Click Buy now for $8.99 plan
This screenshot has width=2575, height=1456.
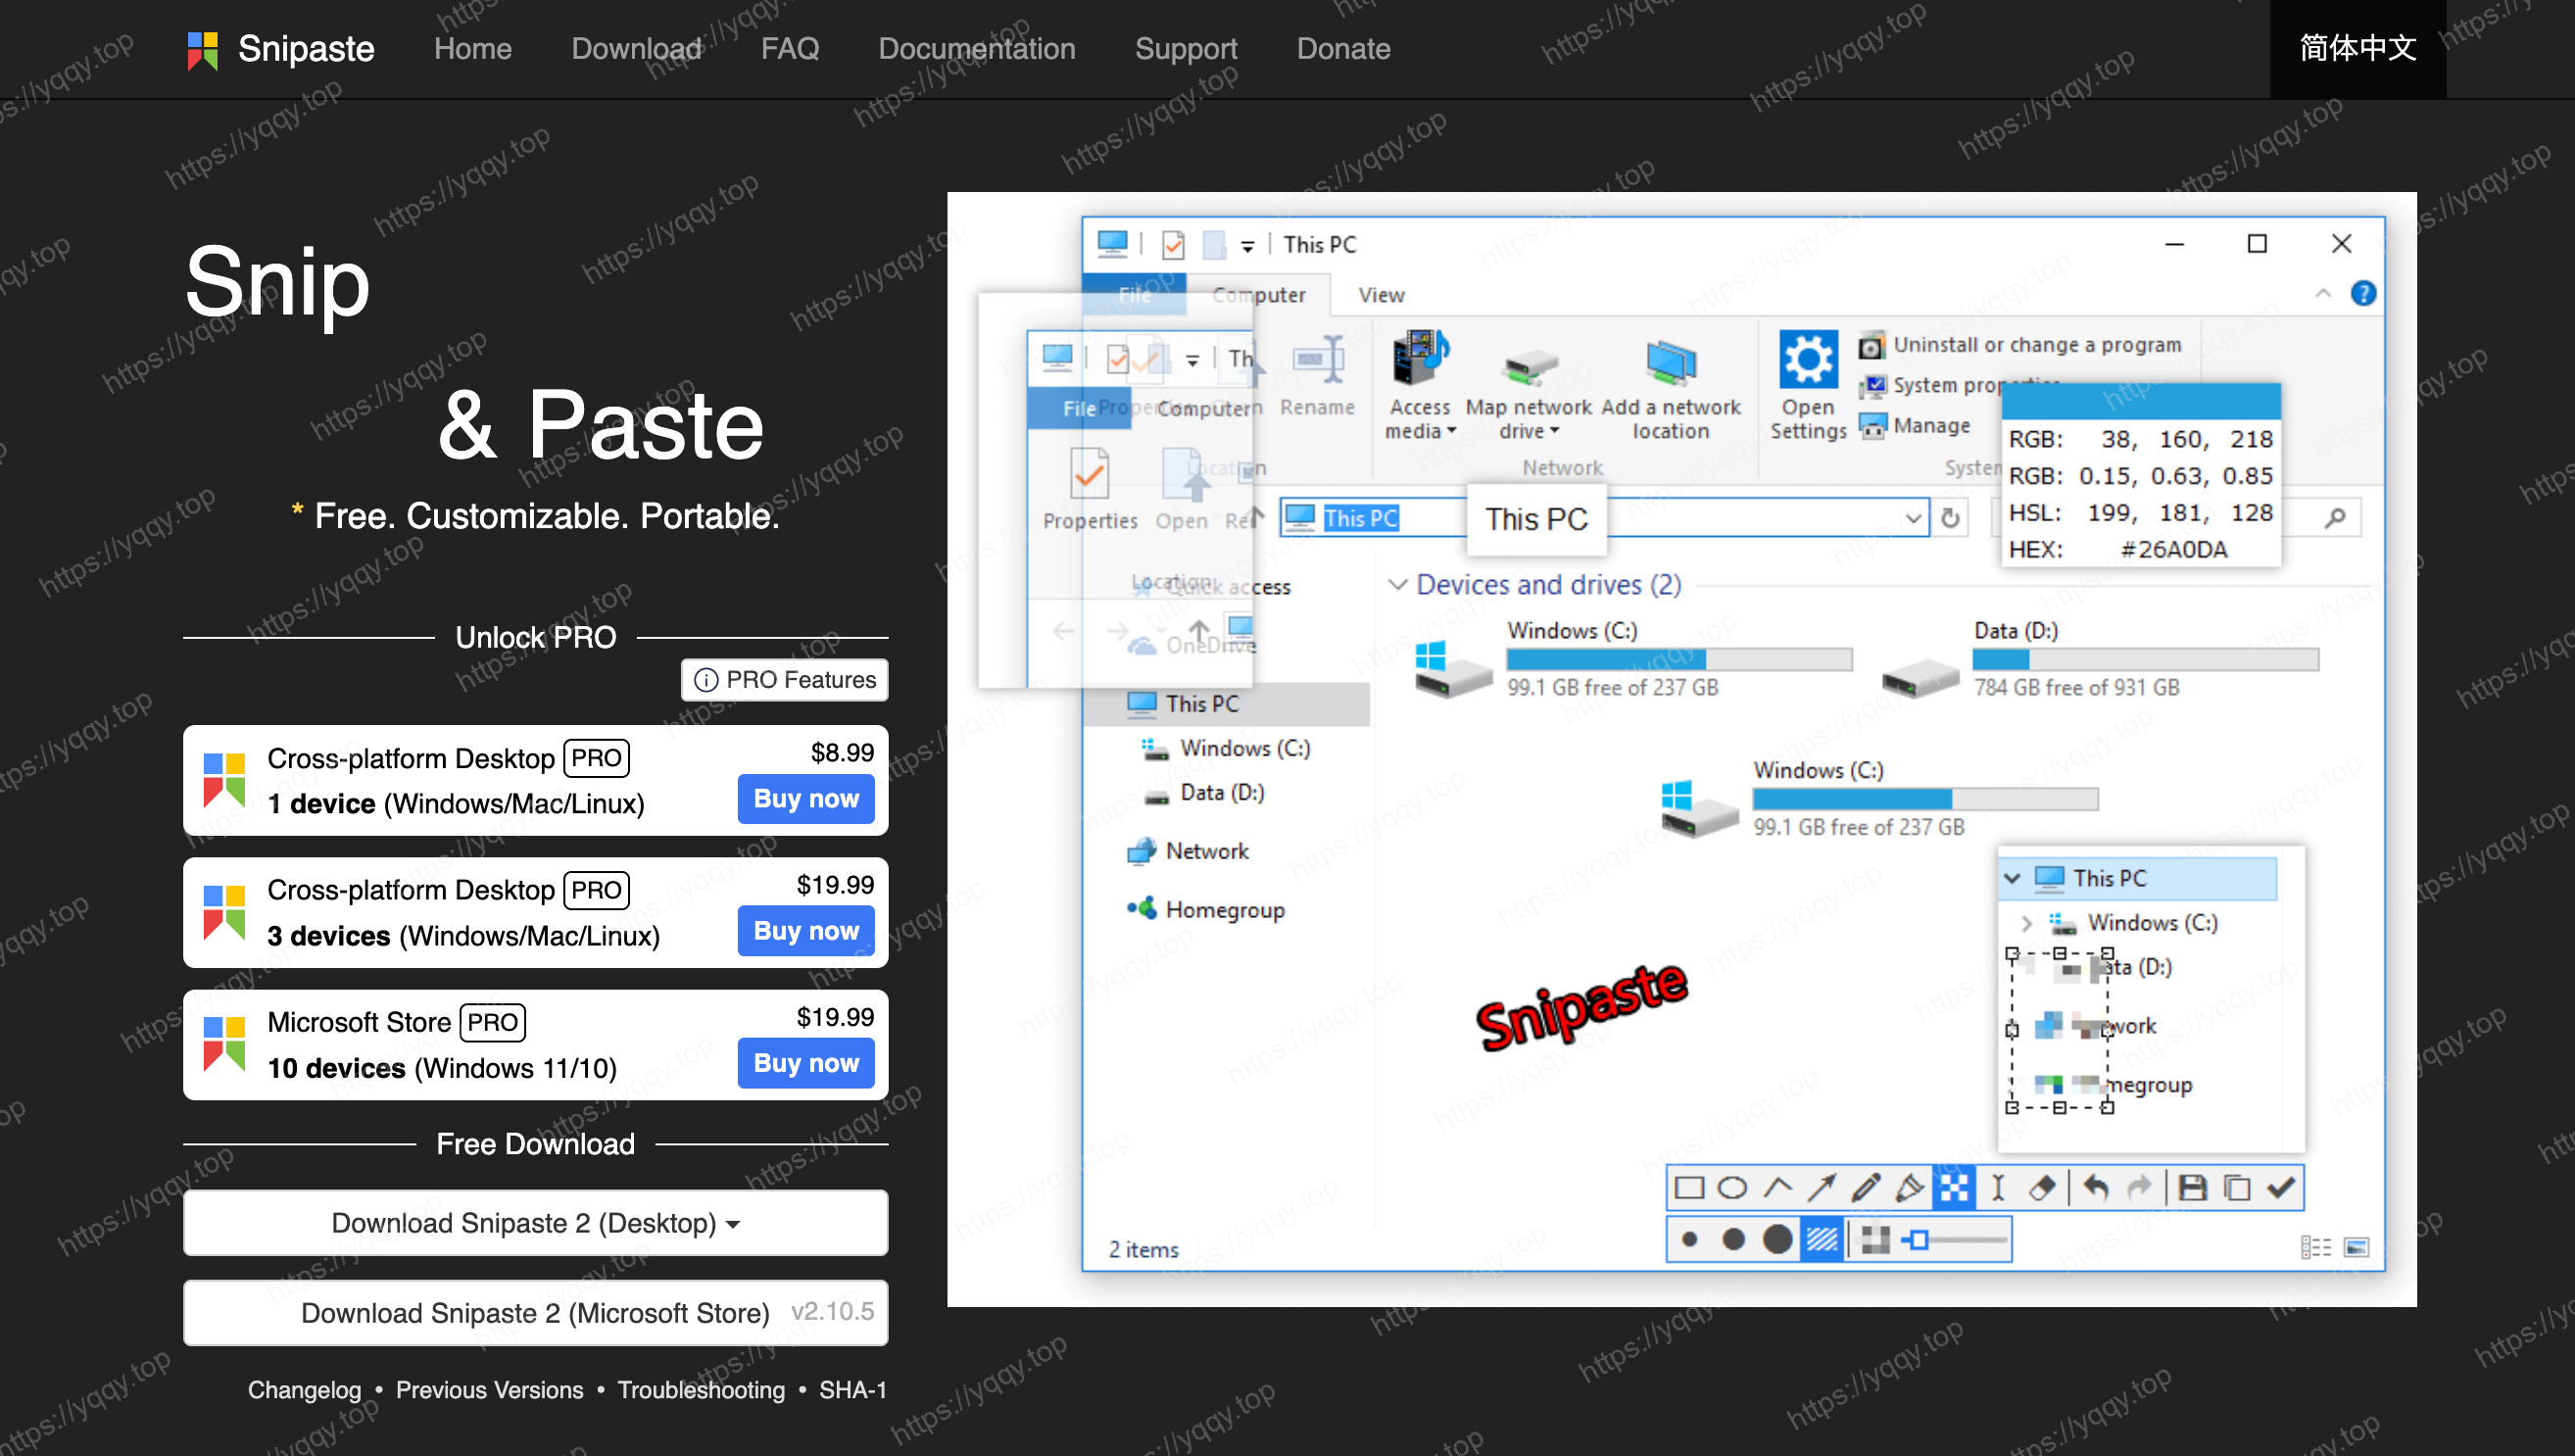805,798
